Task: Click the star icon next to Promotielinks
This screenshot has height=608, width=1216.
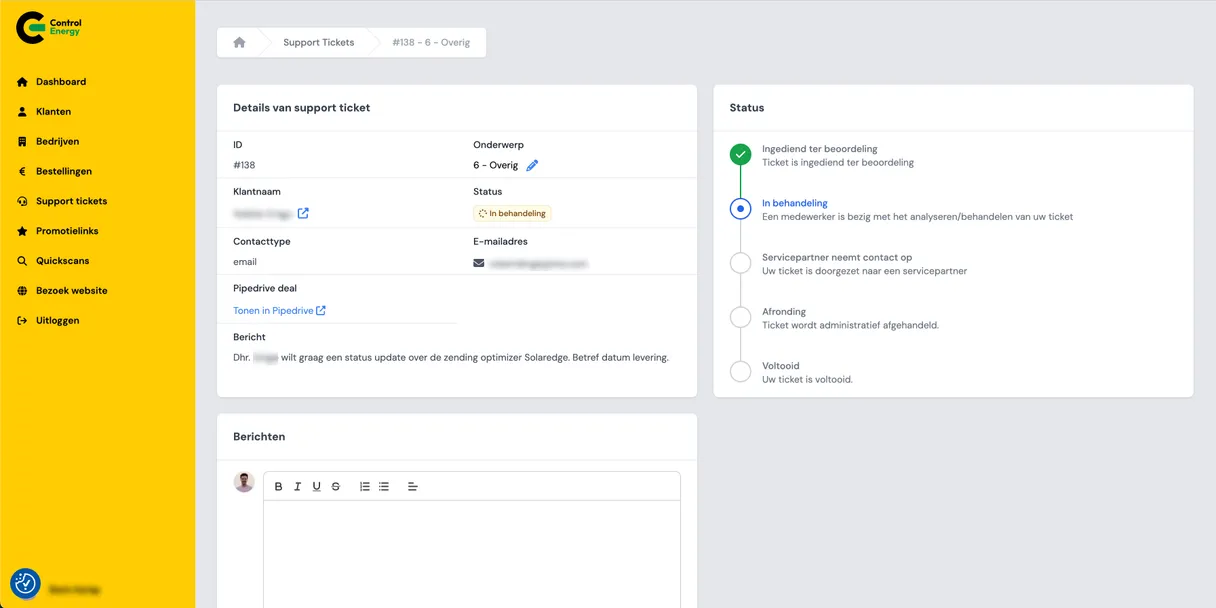Action: (x=22, y=231)
